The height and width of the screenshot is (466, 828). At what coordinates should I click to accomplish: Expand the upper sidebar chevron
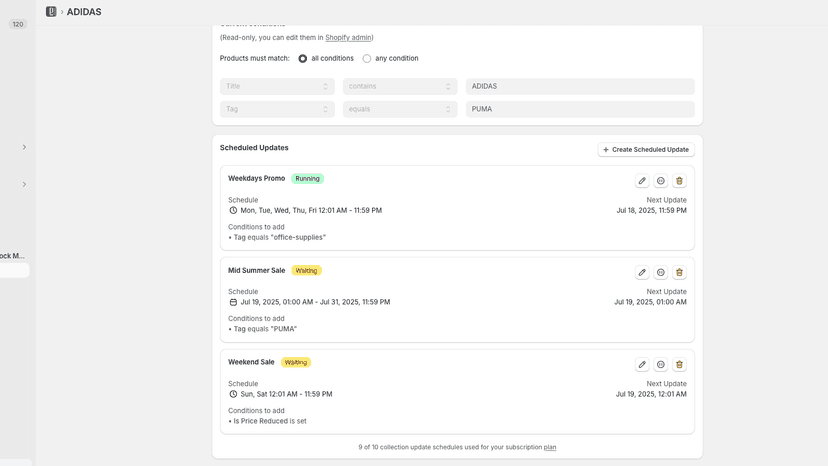pos(24,147)
